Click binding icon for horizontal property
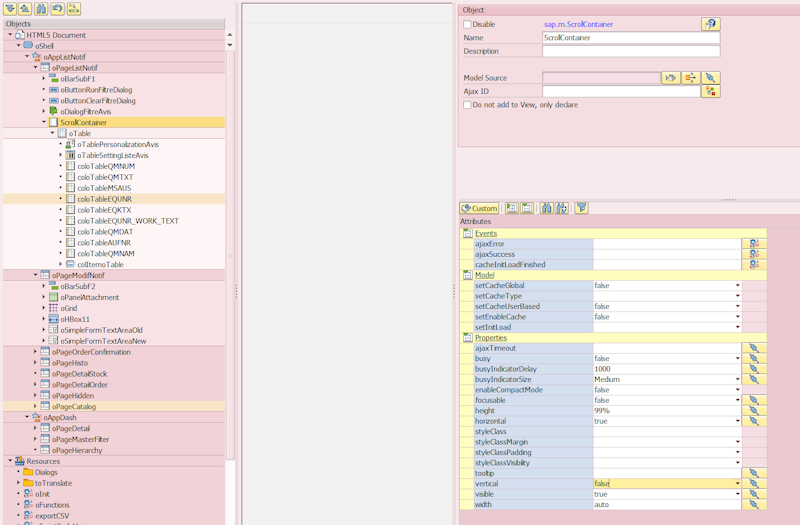The height and width of the screenshot is (525, 800). [x=754, y=421]
